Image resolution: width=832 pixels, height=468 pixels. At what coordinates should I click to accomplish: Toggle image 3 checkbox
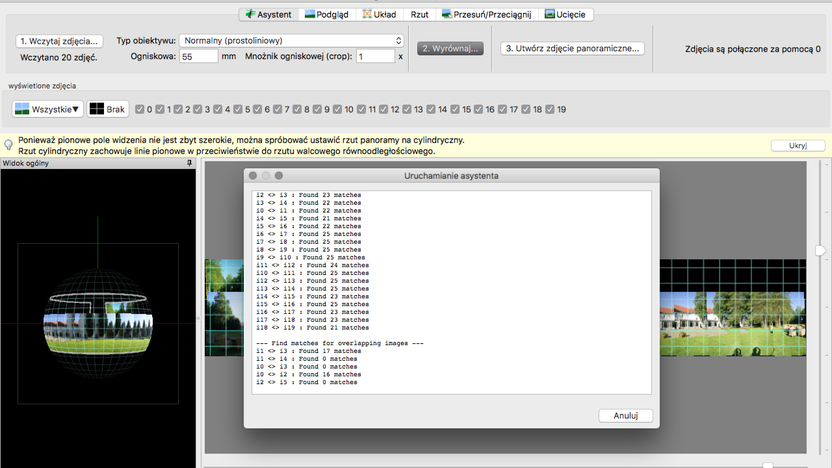point(197,109)
